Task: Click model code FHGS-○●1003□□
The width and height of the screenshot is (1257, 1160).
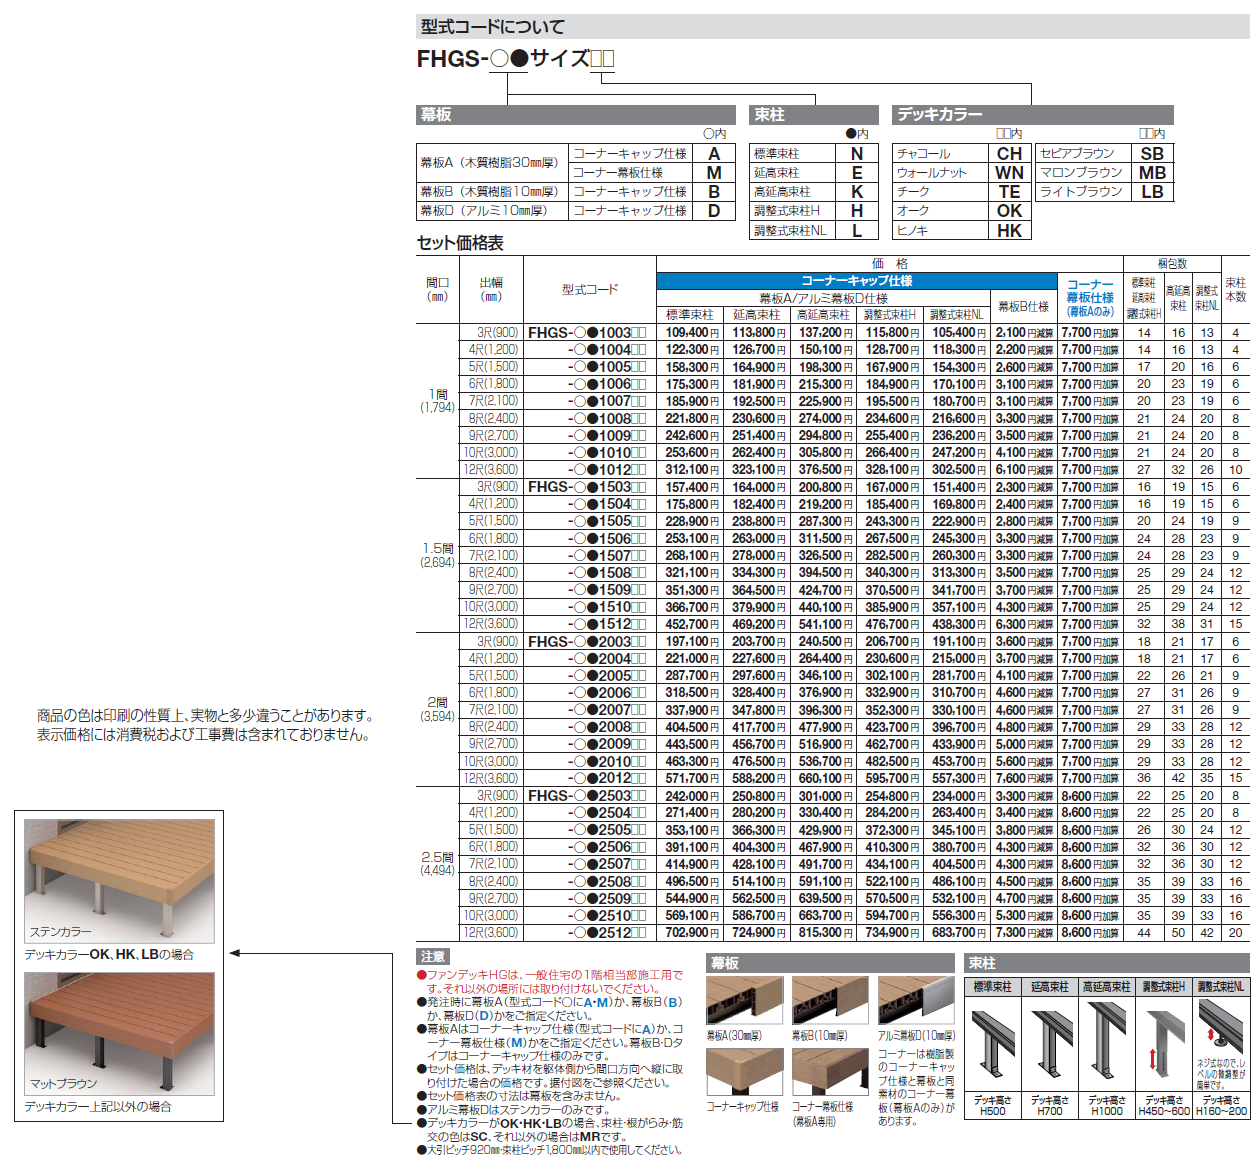Action: tap(587, 333)
